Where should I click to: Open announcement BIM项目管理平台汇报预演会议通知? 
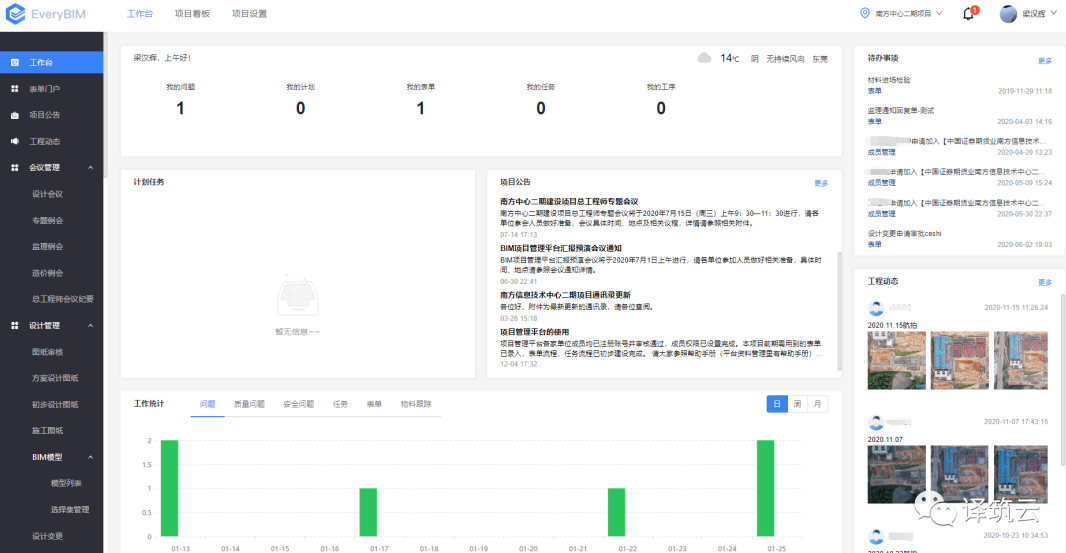561,248
